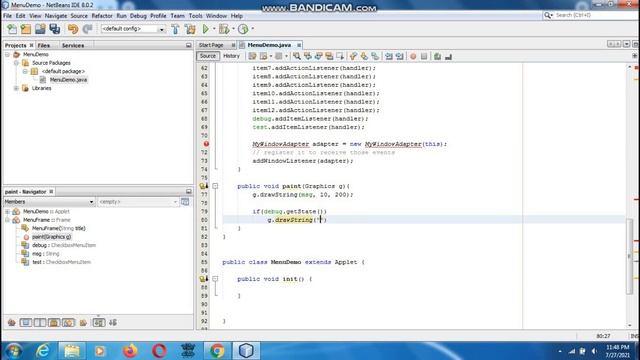Open the Debug menu
640x360 pixels.
[138, 16]
